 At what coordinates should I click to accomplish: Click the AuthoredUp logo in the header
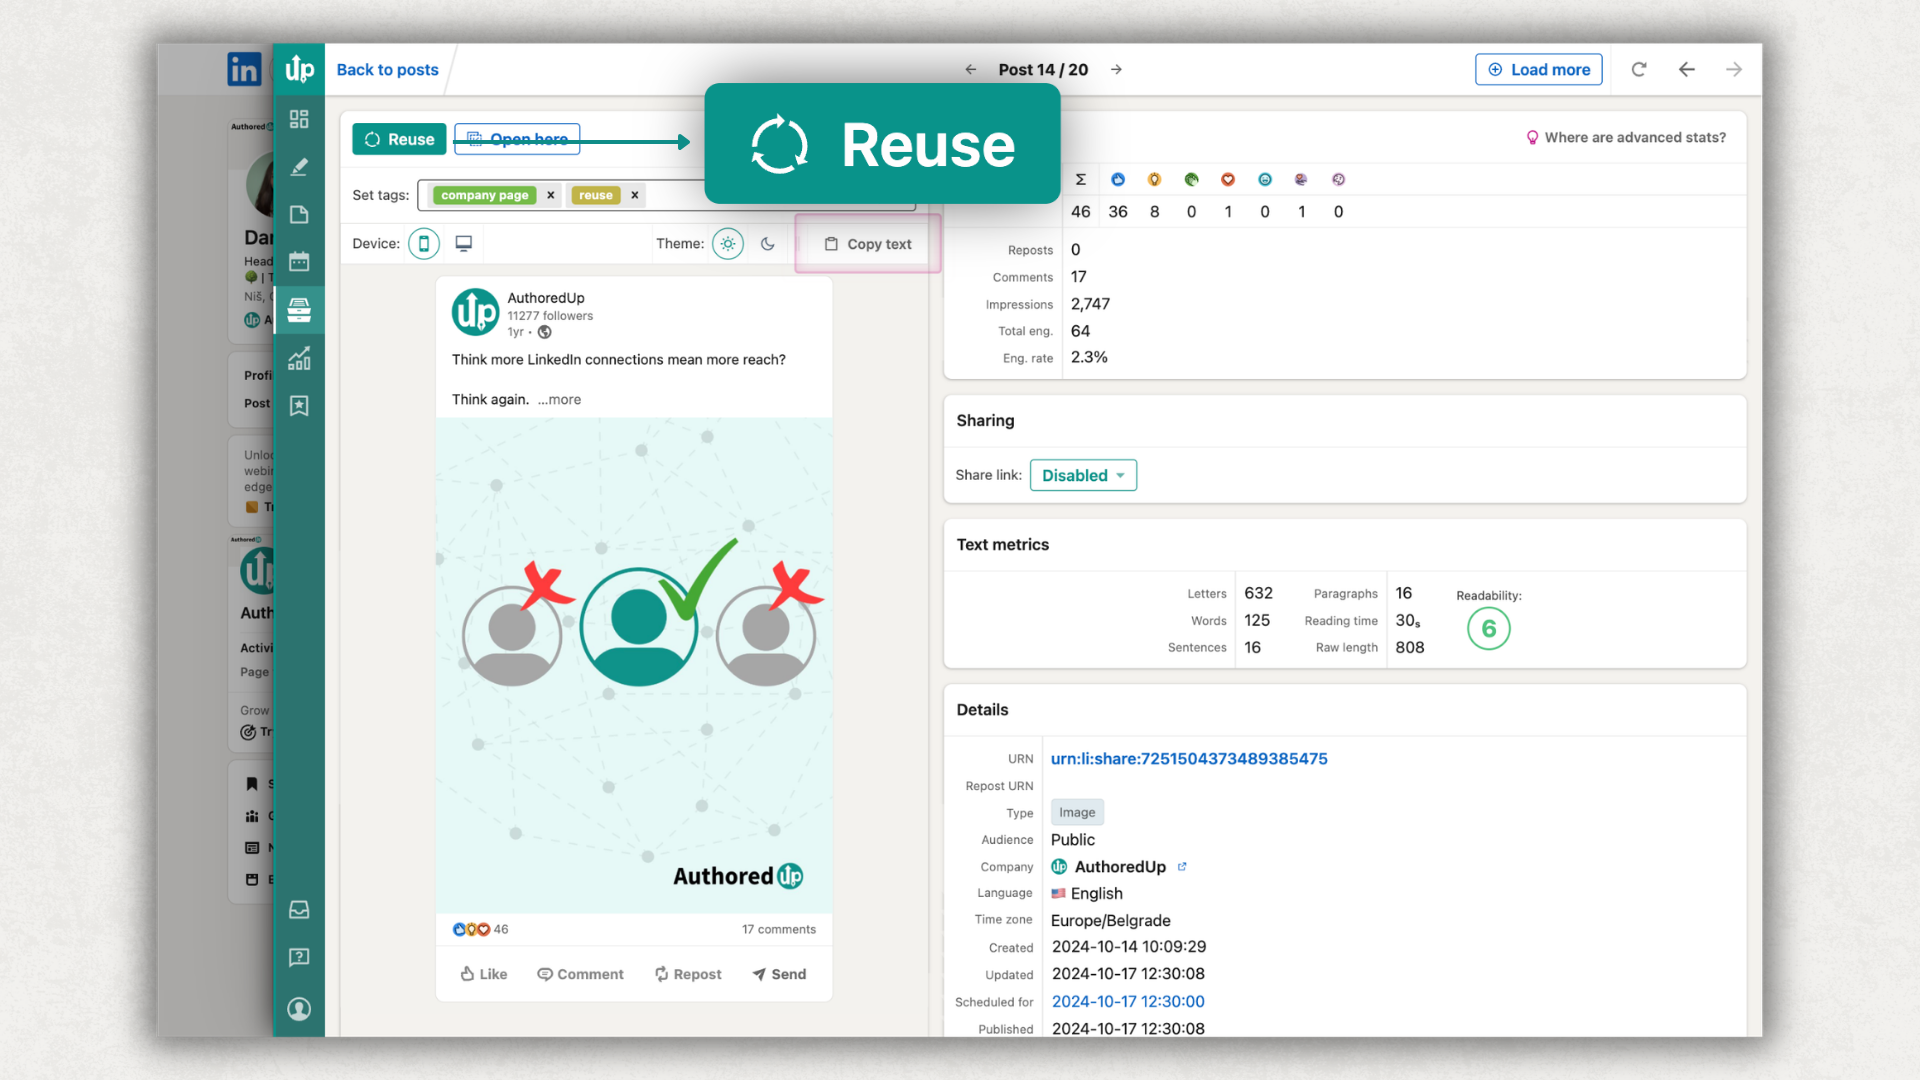299,69
